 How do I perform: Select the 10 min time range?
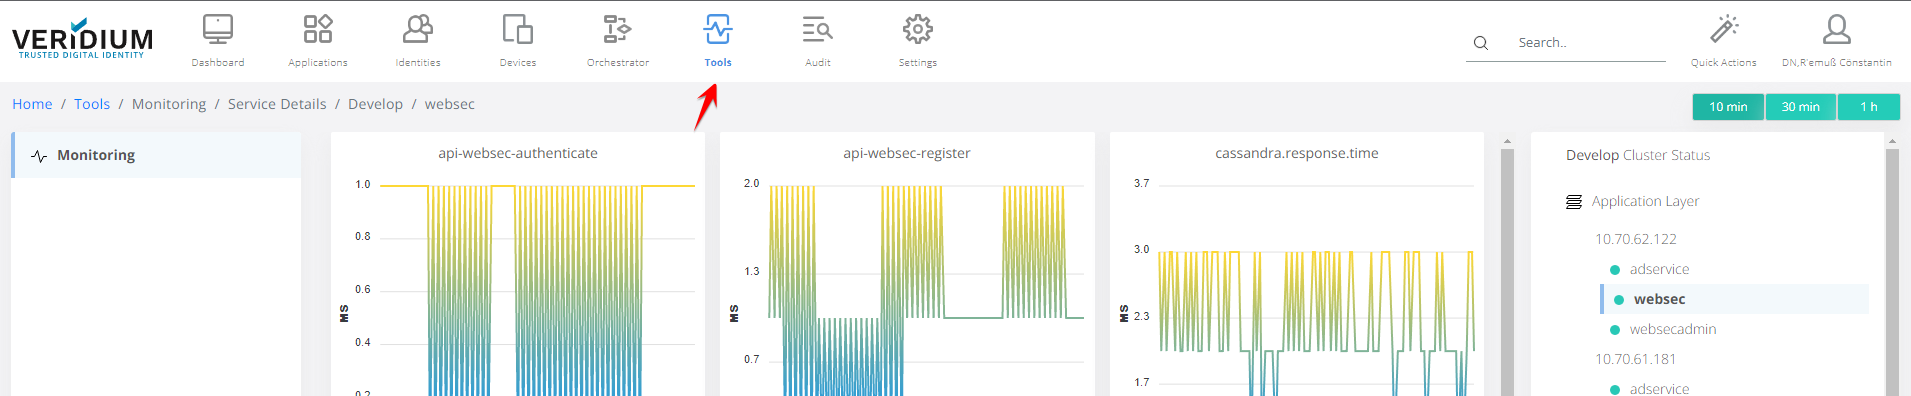(1728, 107)
